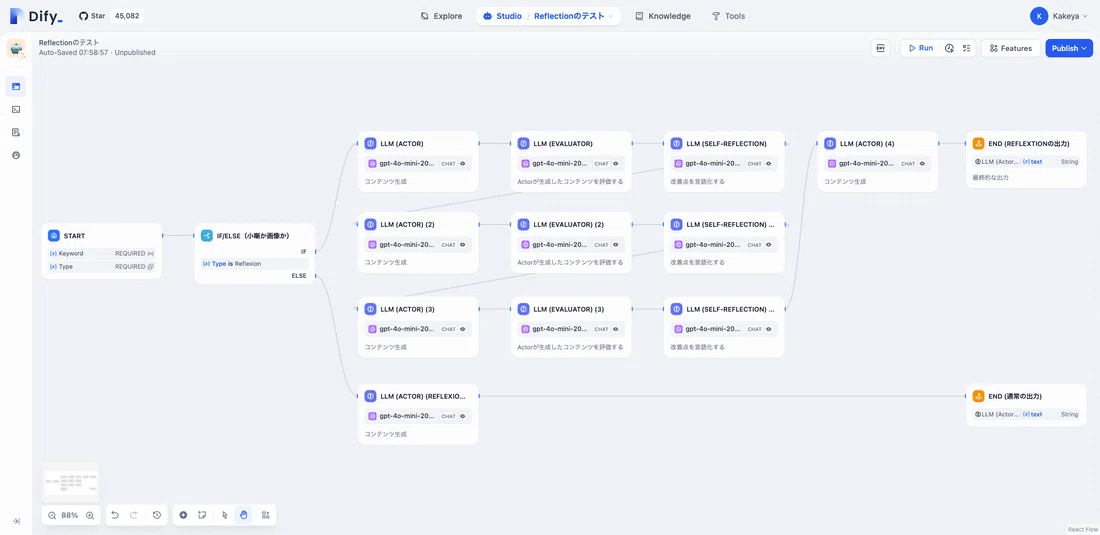
Task: Expand the left sidebar arrow
Action: point(16,521)
